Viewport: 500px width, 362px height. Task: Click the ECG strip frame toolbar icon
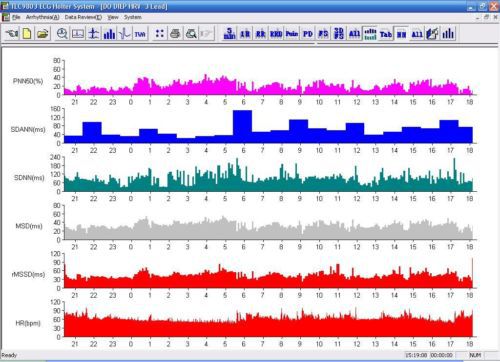point(78,34)
